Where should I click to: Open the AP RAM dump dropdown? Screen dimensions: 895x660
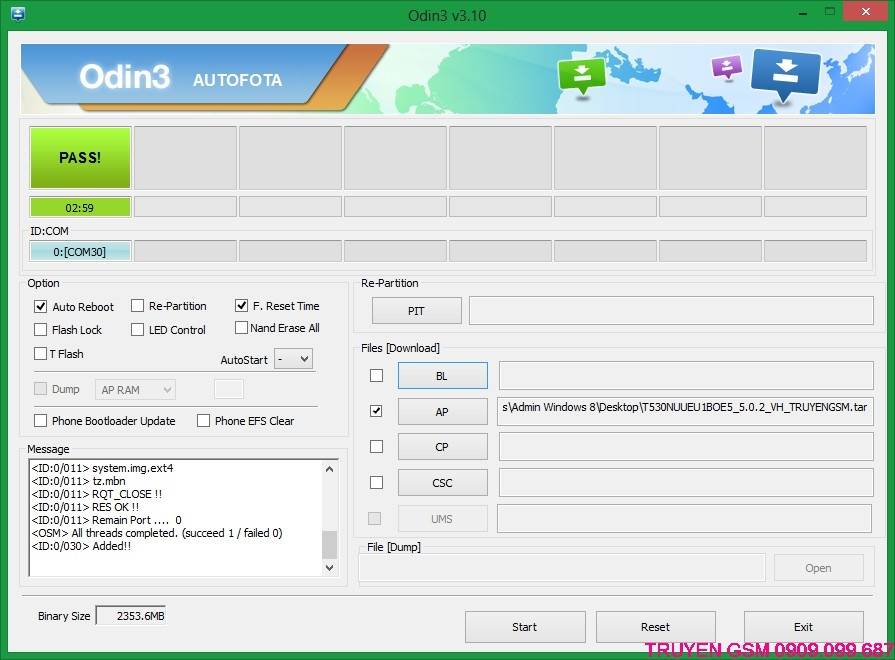(135, 390)
